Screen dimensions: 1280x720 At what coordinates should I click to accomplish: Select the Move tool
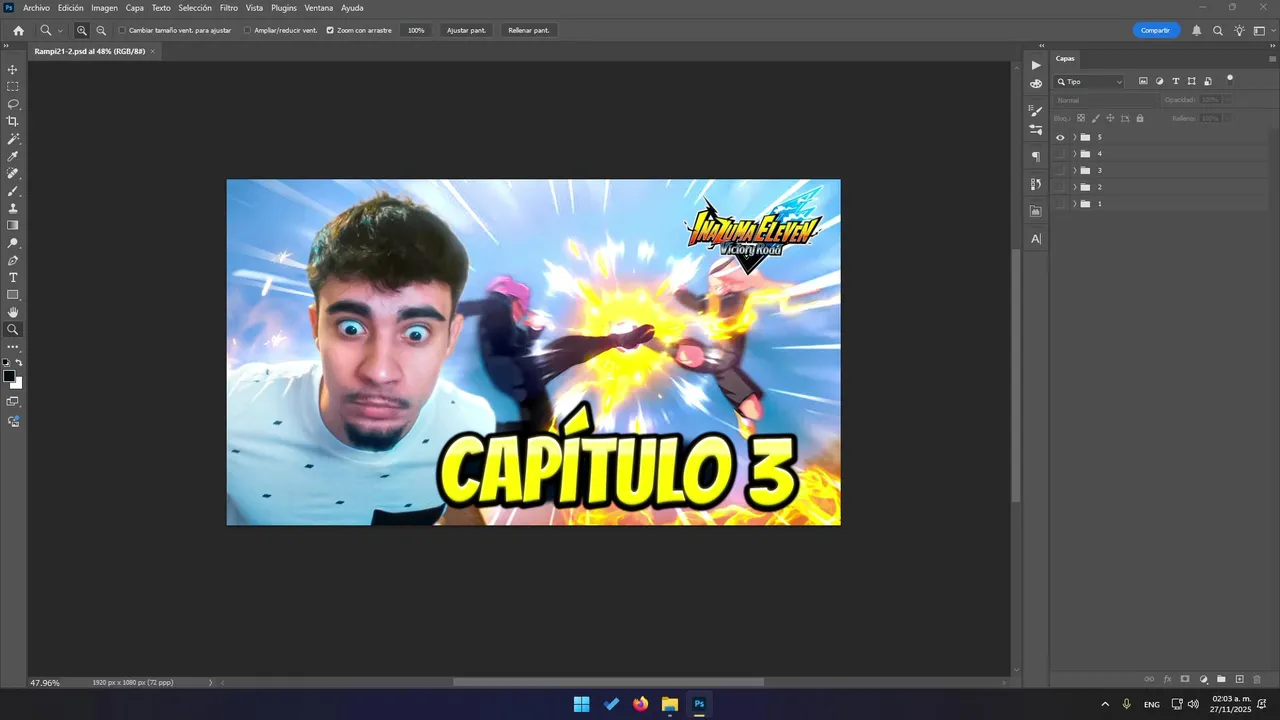[13, 70]
